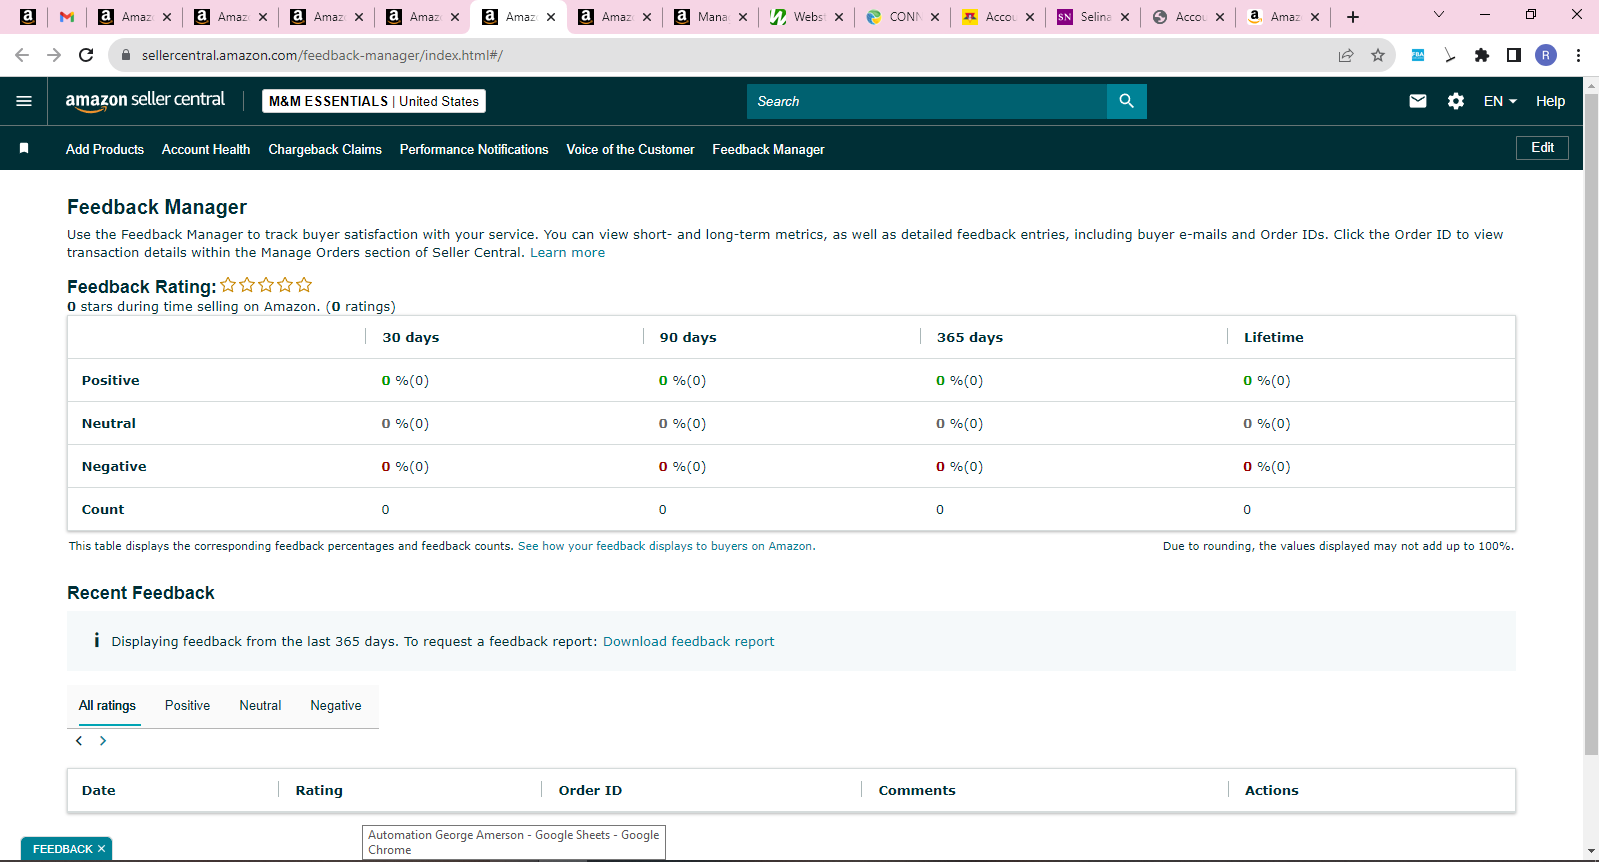The width and height of the screenshot is (1599, 862).
Task: Open the M&M ESSENTIALS account switcher
Action: [374, 101]
